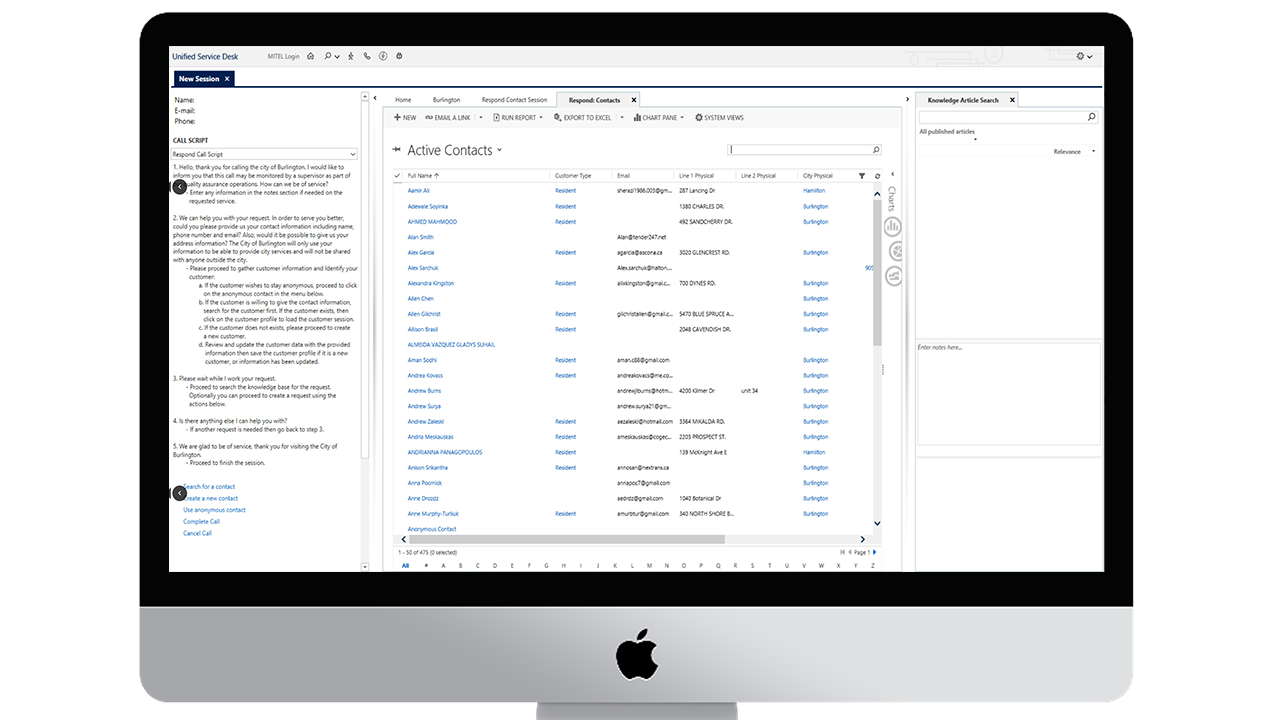
Task: Click the Home icon in the top navigation bar
Action: point(310,56)
